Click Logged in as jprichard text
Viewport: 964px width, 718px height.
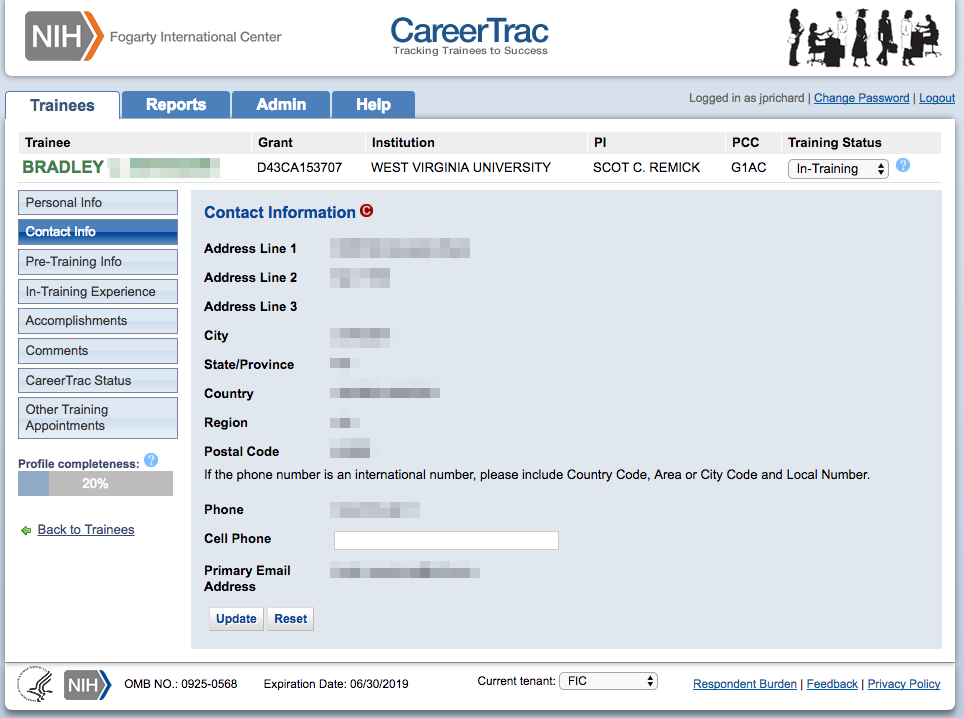coord(746,98)
